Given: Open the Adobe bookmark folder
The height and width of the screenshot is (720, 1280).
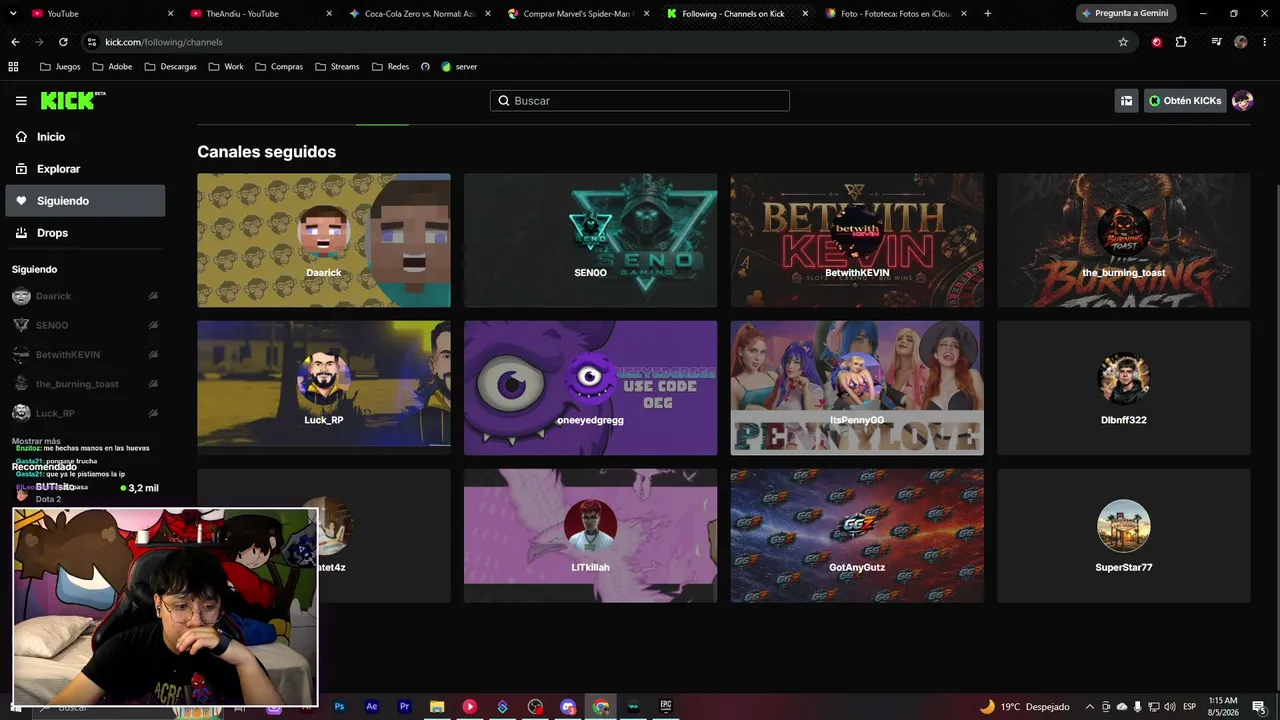Looking at the screenshot, I should coord(112,67).
